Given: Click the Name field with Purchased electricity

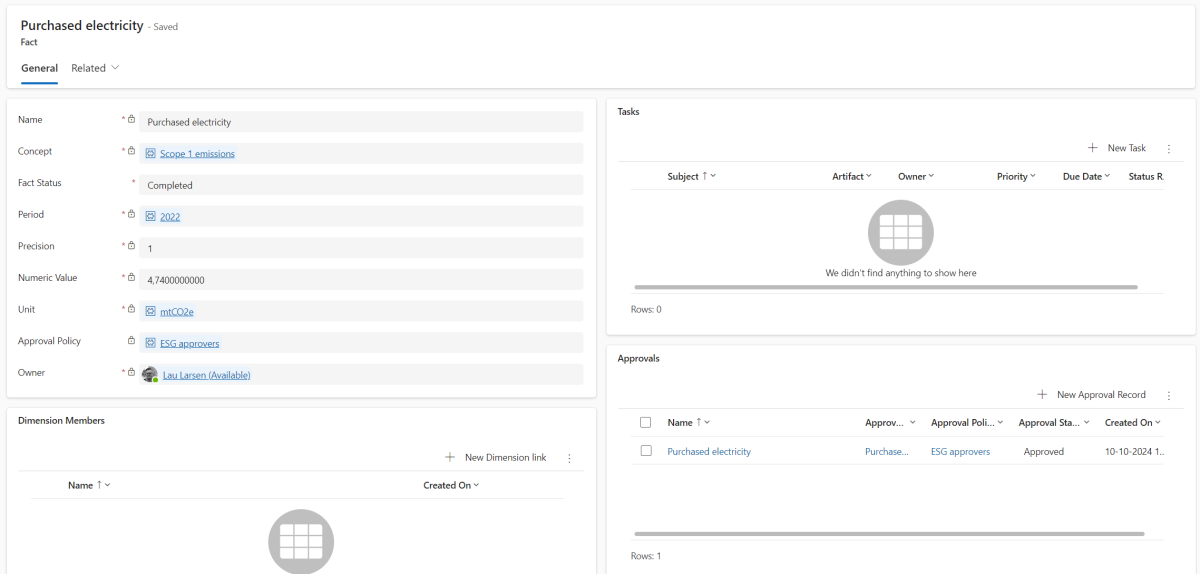Looking at the screenshot, I should point(361,122).
